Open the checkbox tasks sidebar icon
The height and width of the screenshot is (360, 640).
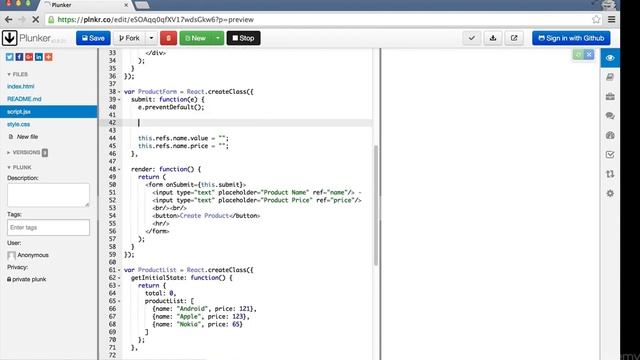point(610,154)
